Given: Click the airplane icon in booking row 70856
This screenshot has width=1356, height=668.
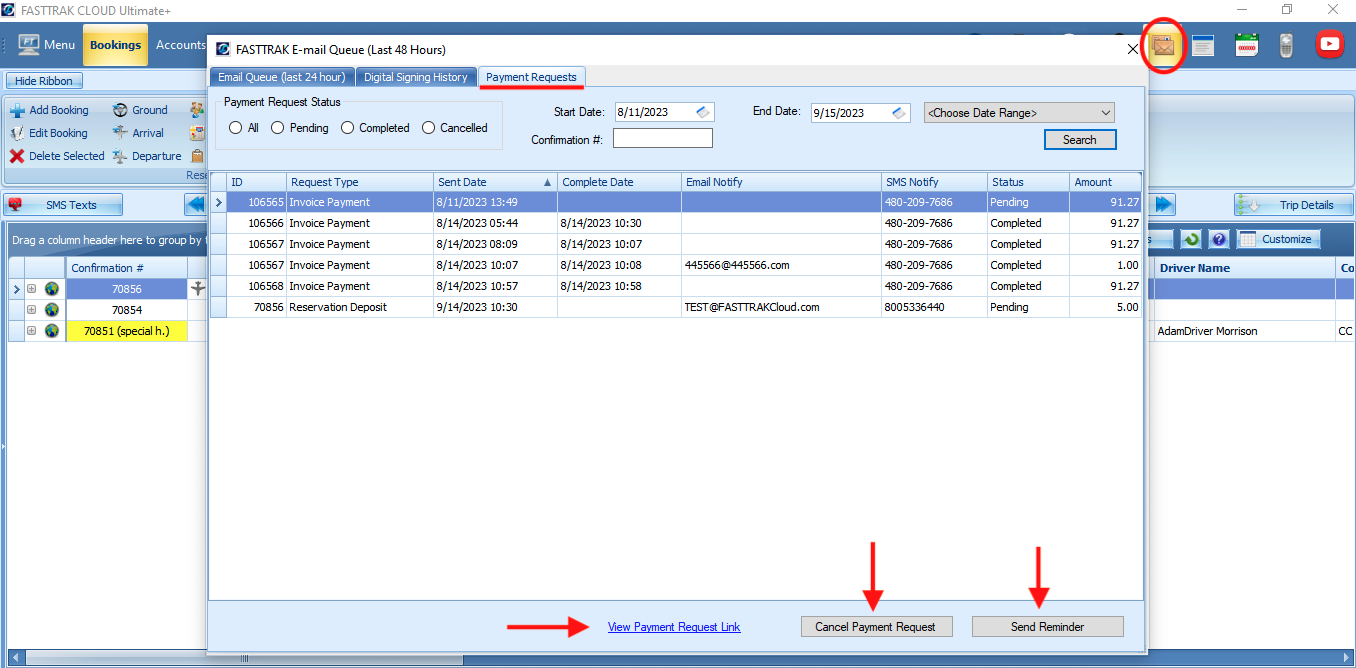Looking at the screenshot, I should tap(198, 289).
